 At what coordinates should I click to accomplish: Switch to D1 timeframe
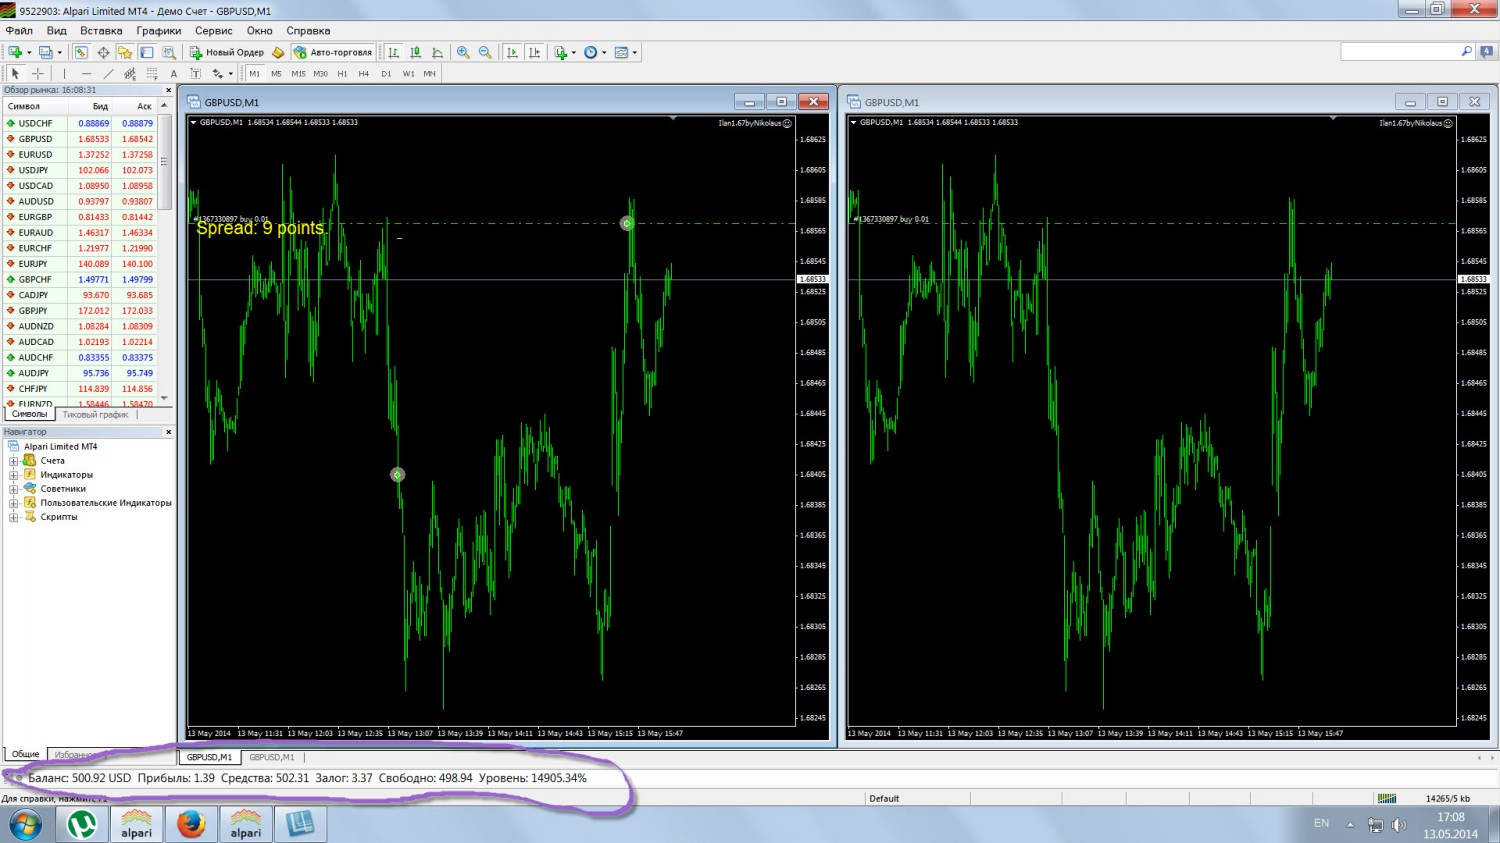pyautogui.click(x=386, y=73)
